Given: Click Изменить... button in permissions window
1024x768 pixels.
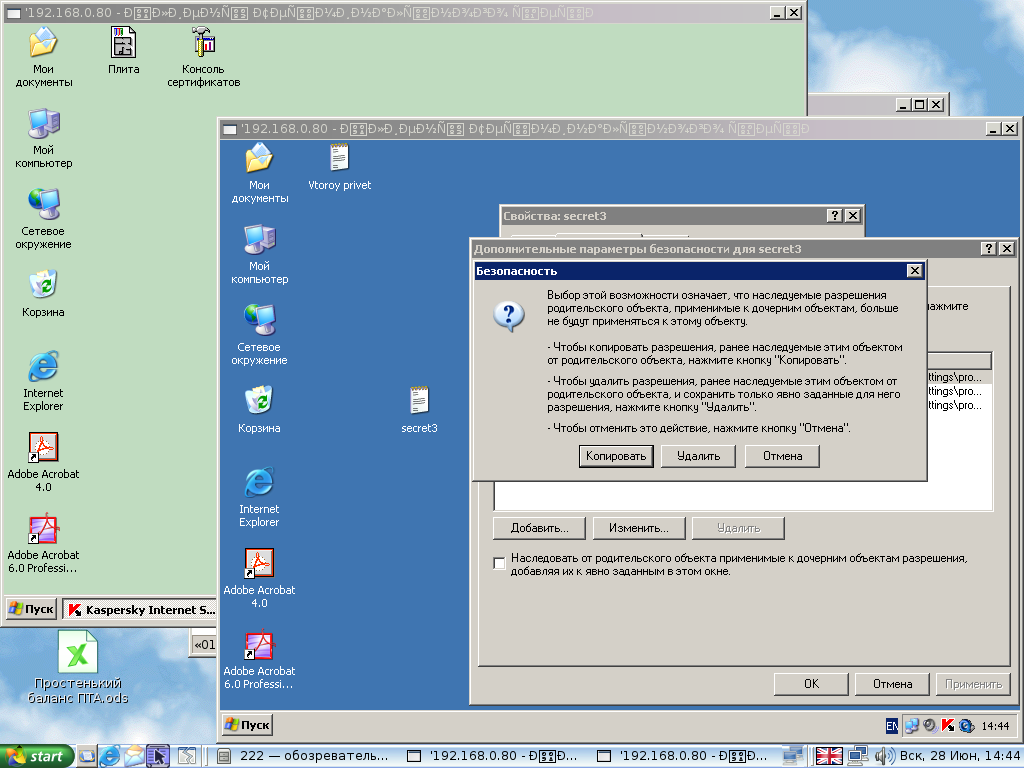Looking at the screenshot, I should pyautogui.click(x=638, y=528).
